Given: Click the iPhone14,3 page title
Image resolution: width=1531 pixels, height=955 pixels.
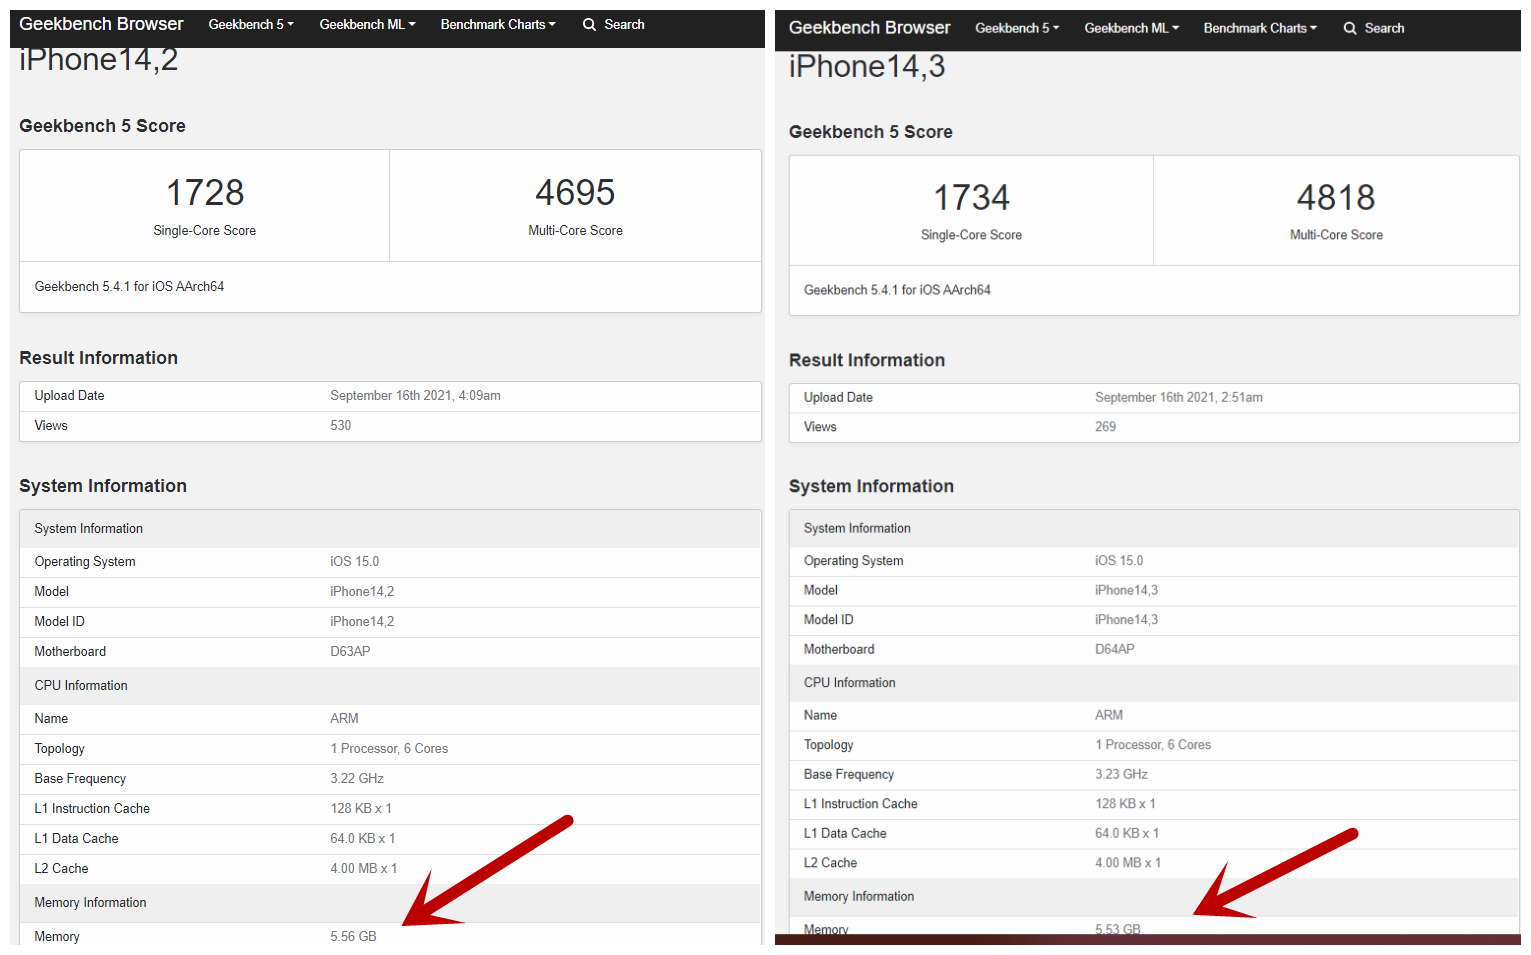Looking at the screenshot, I should click(x=867, y=66).
